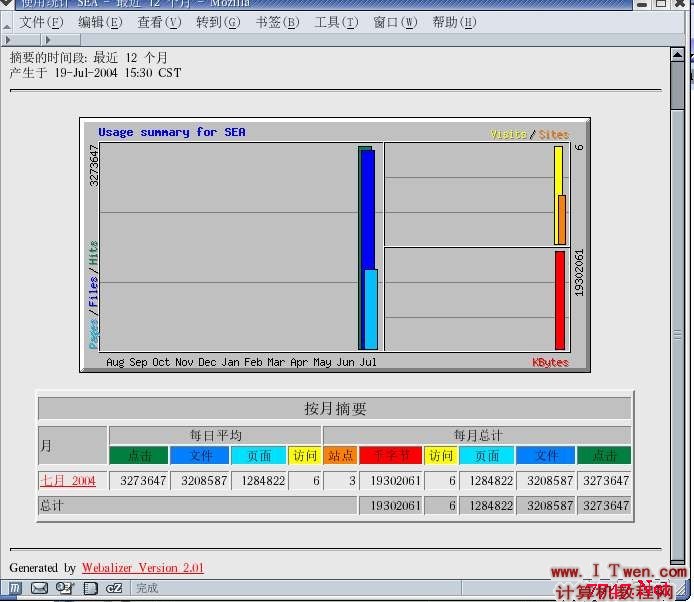
Task: Open the 工具(T) menu
Action: tap(336, 22)
